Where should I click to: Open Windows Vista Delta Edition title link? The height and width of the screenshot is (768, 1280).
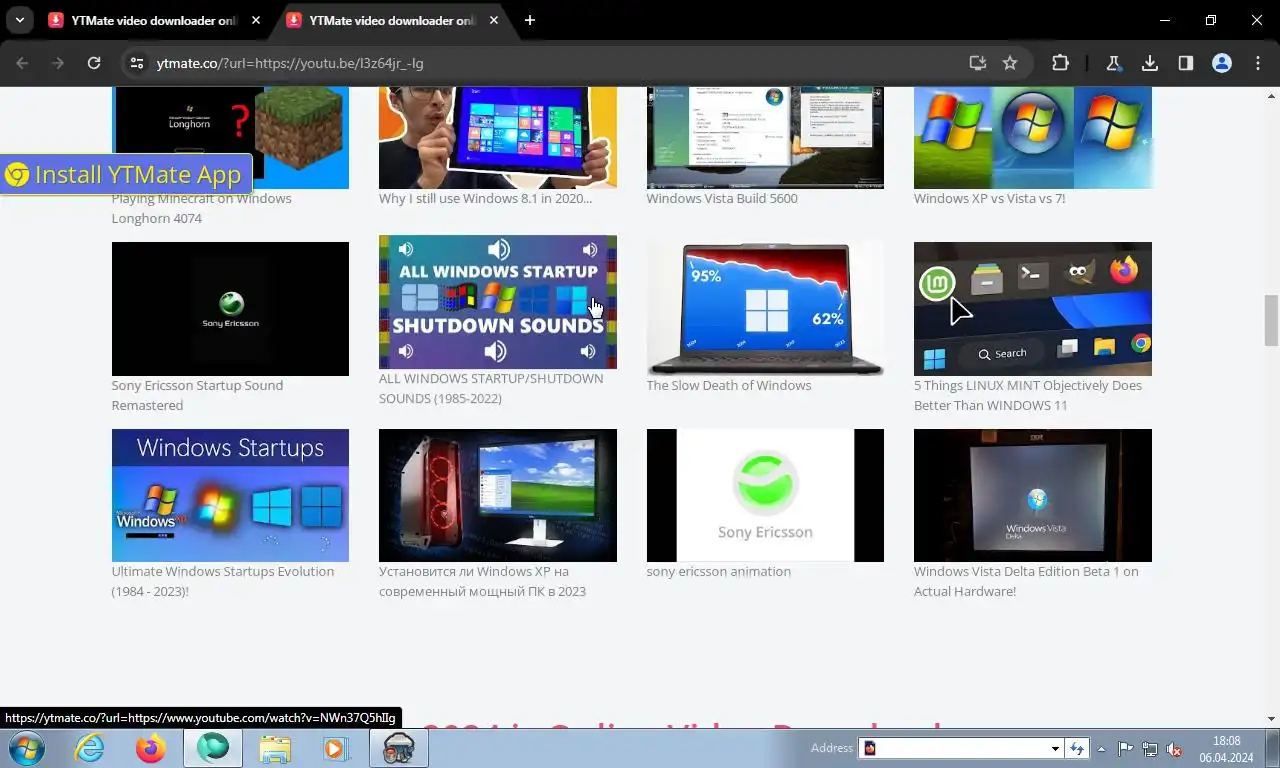(x=1026, y=581)
